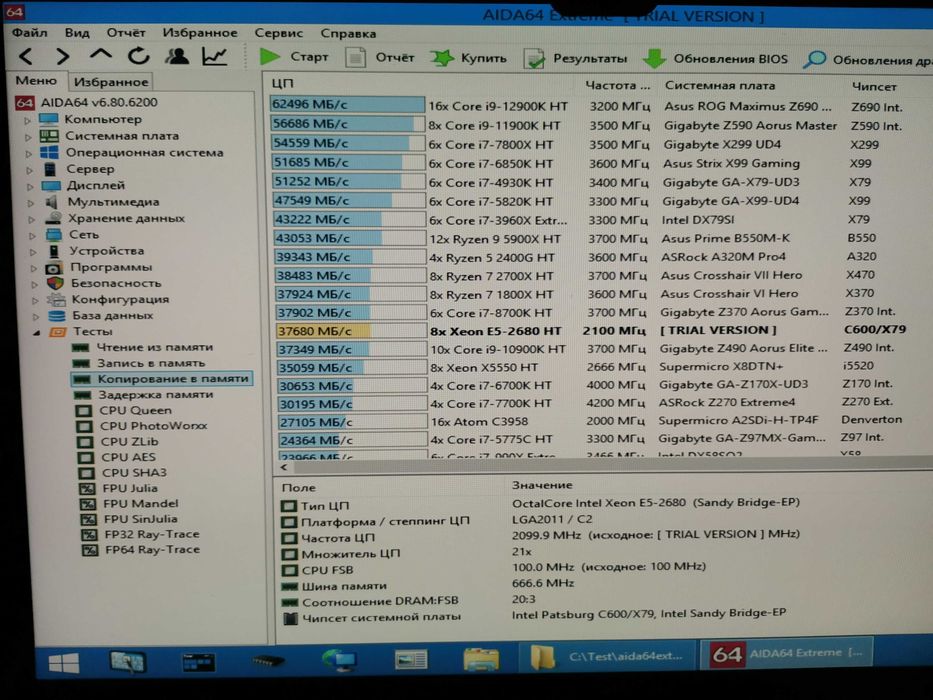This screenshot has width=933, height=700.
Task: Sort by Частота column header
Action: 618,86
